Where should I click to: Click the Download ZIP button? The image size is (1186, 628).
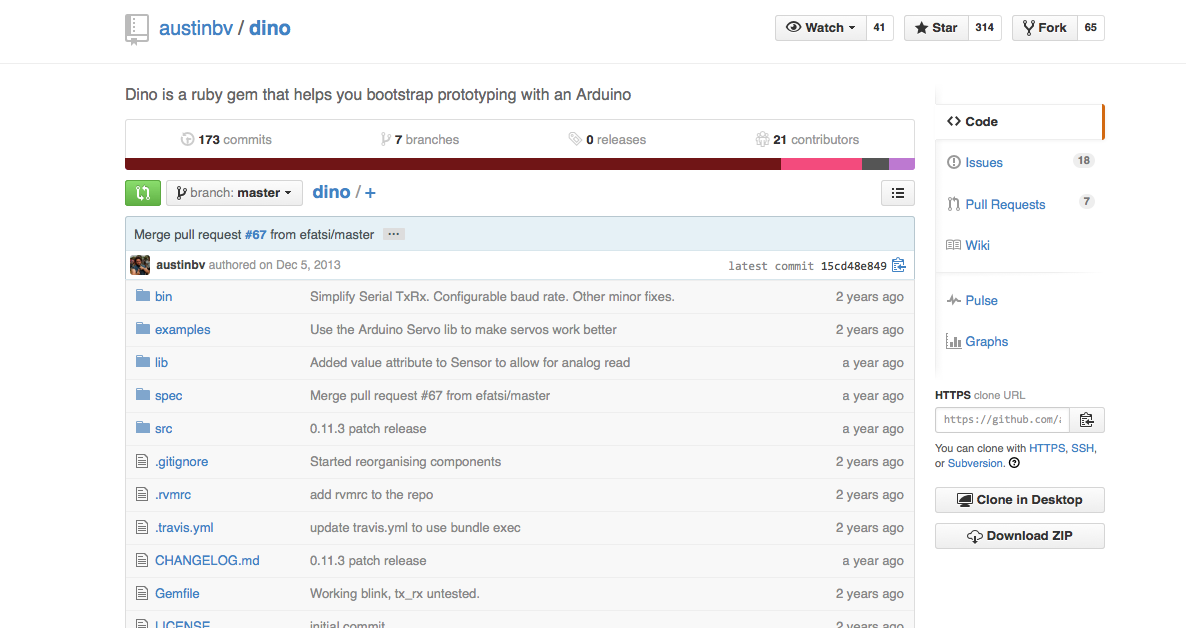[1020, 536]
